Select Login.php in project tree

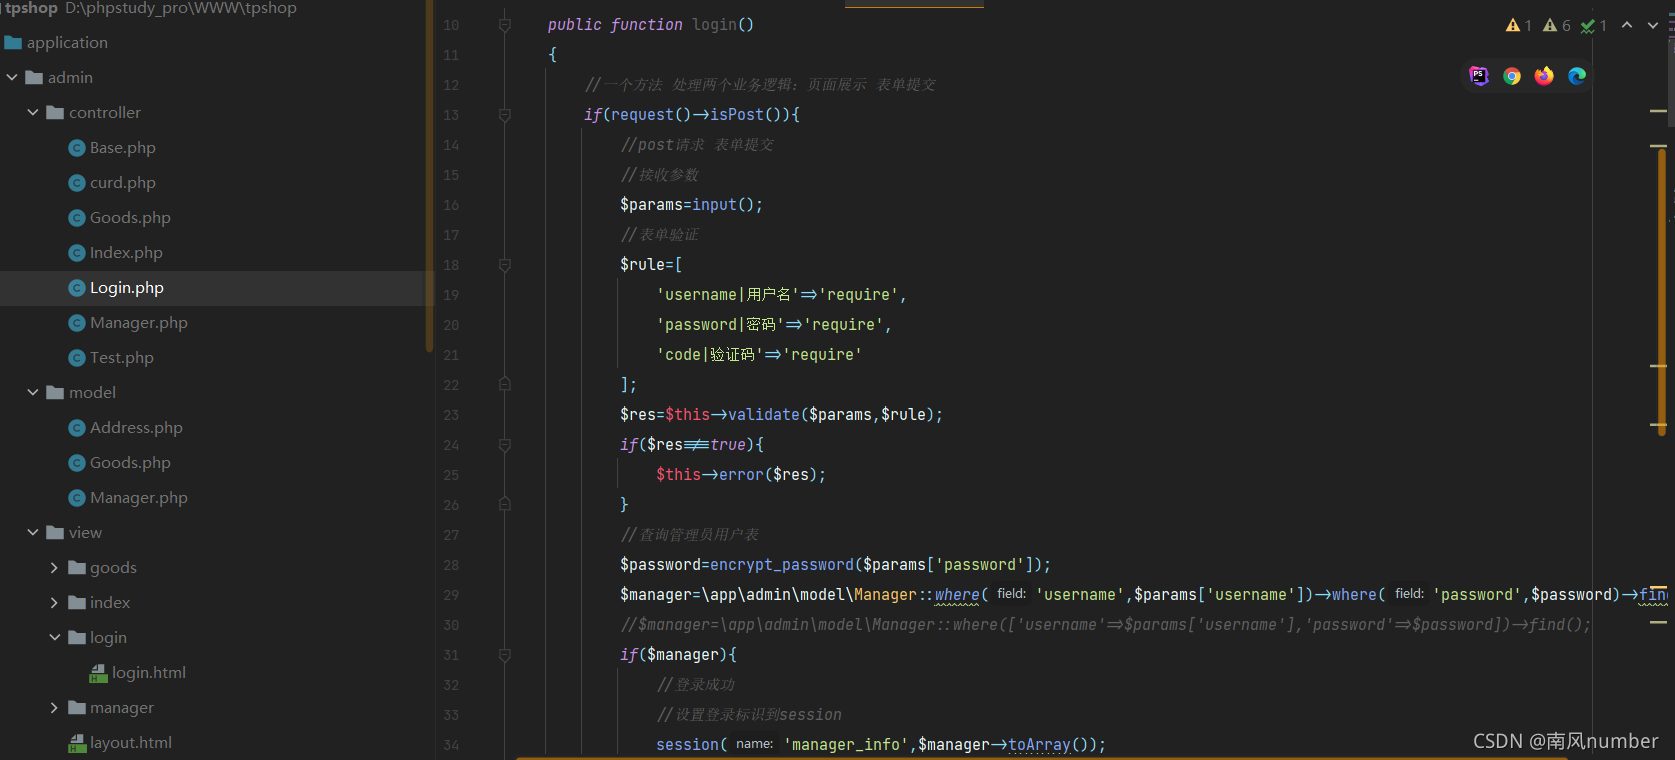pos(127,287)
